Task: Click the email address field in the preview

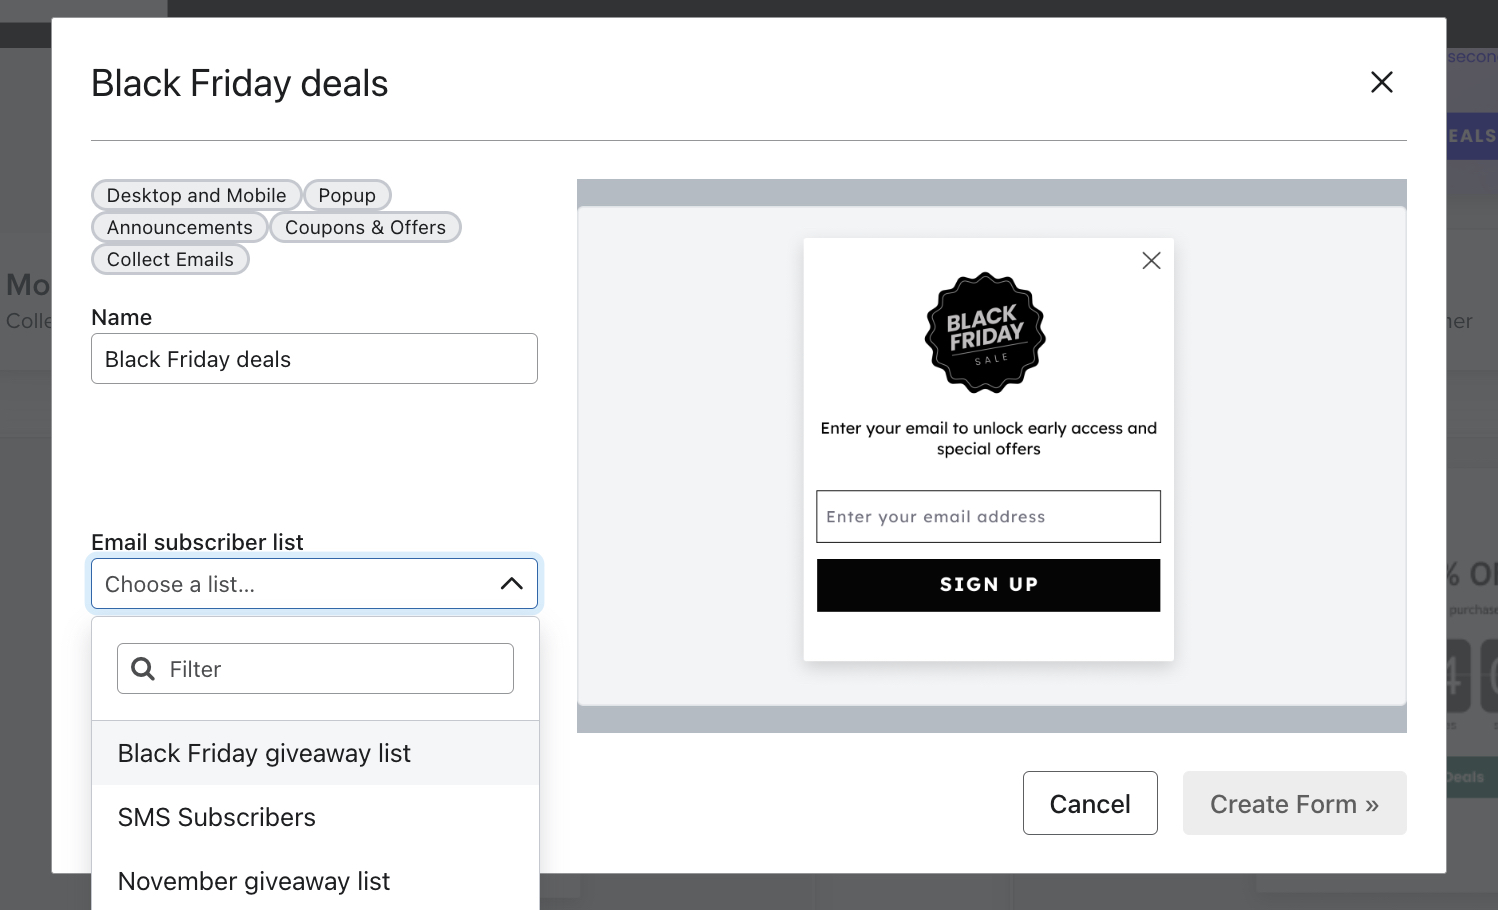Action: 988,516
